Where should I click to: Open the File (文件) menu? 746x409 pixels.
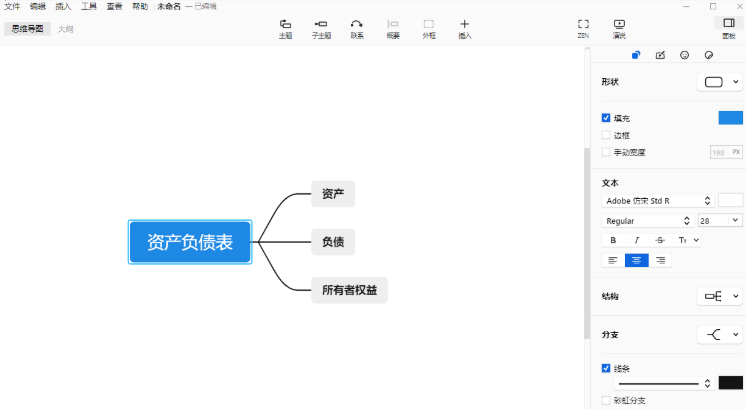coord(12,6)
